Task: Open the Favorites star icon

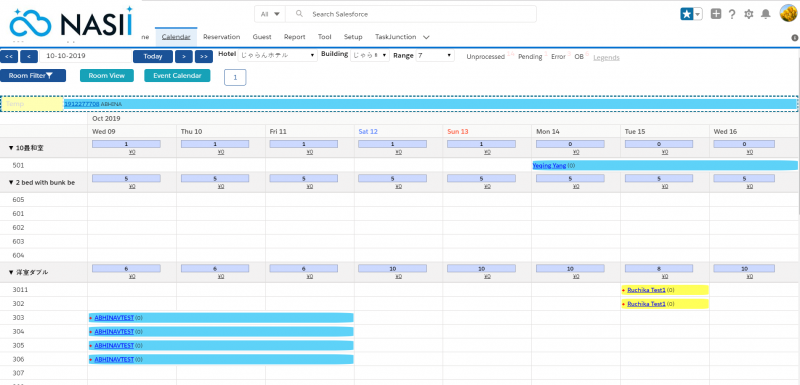Action: point(686,14)
